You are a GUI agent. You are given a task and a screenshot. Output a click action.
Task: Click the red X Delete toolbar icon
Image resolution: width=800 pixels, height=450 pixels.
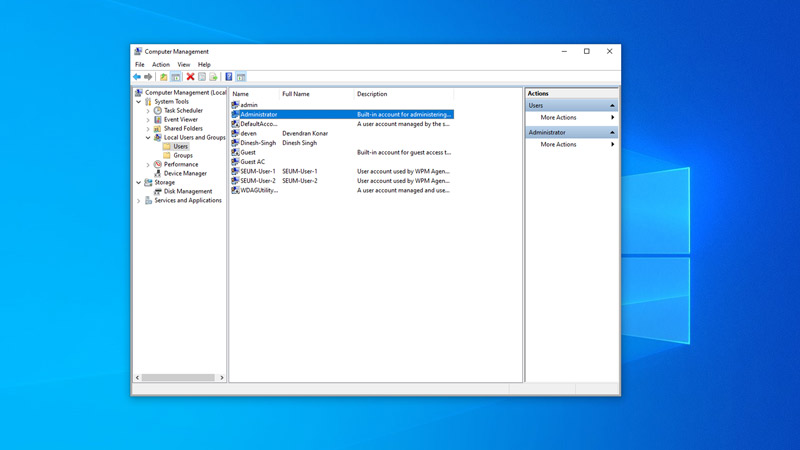(x=190, y=77)
